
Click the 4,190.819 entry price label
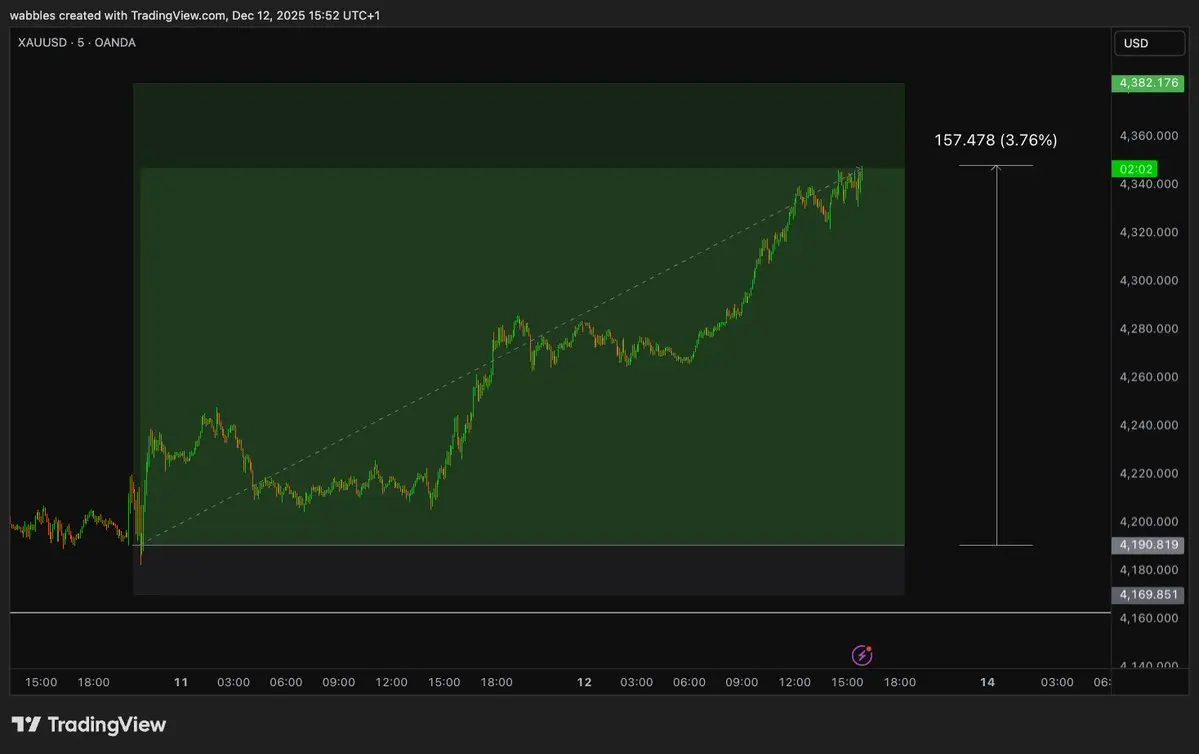click(x=1148, y=545)
